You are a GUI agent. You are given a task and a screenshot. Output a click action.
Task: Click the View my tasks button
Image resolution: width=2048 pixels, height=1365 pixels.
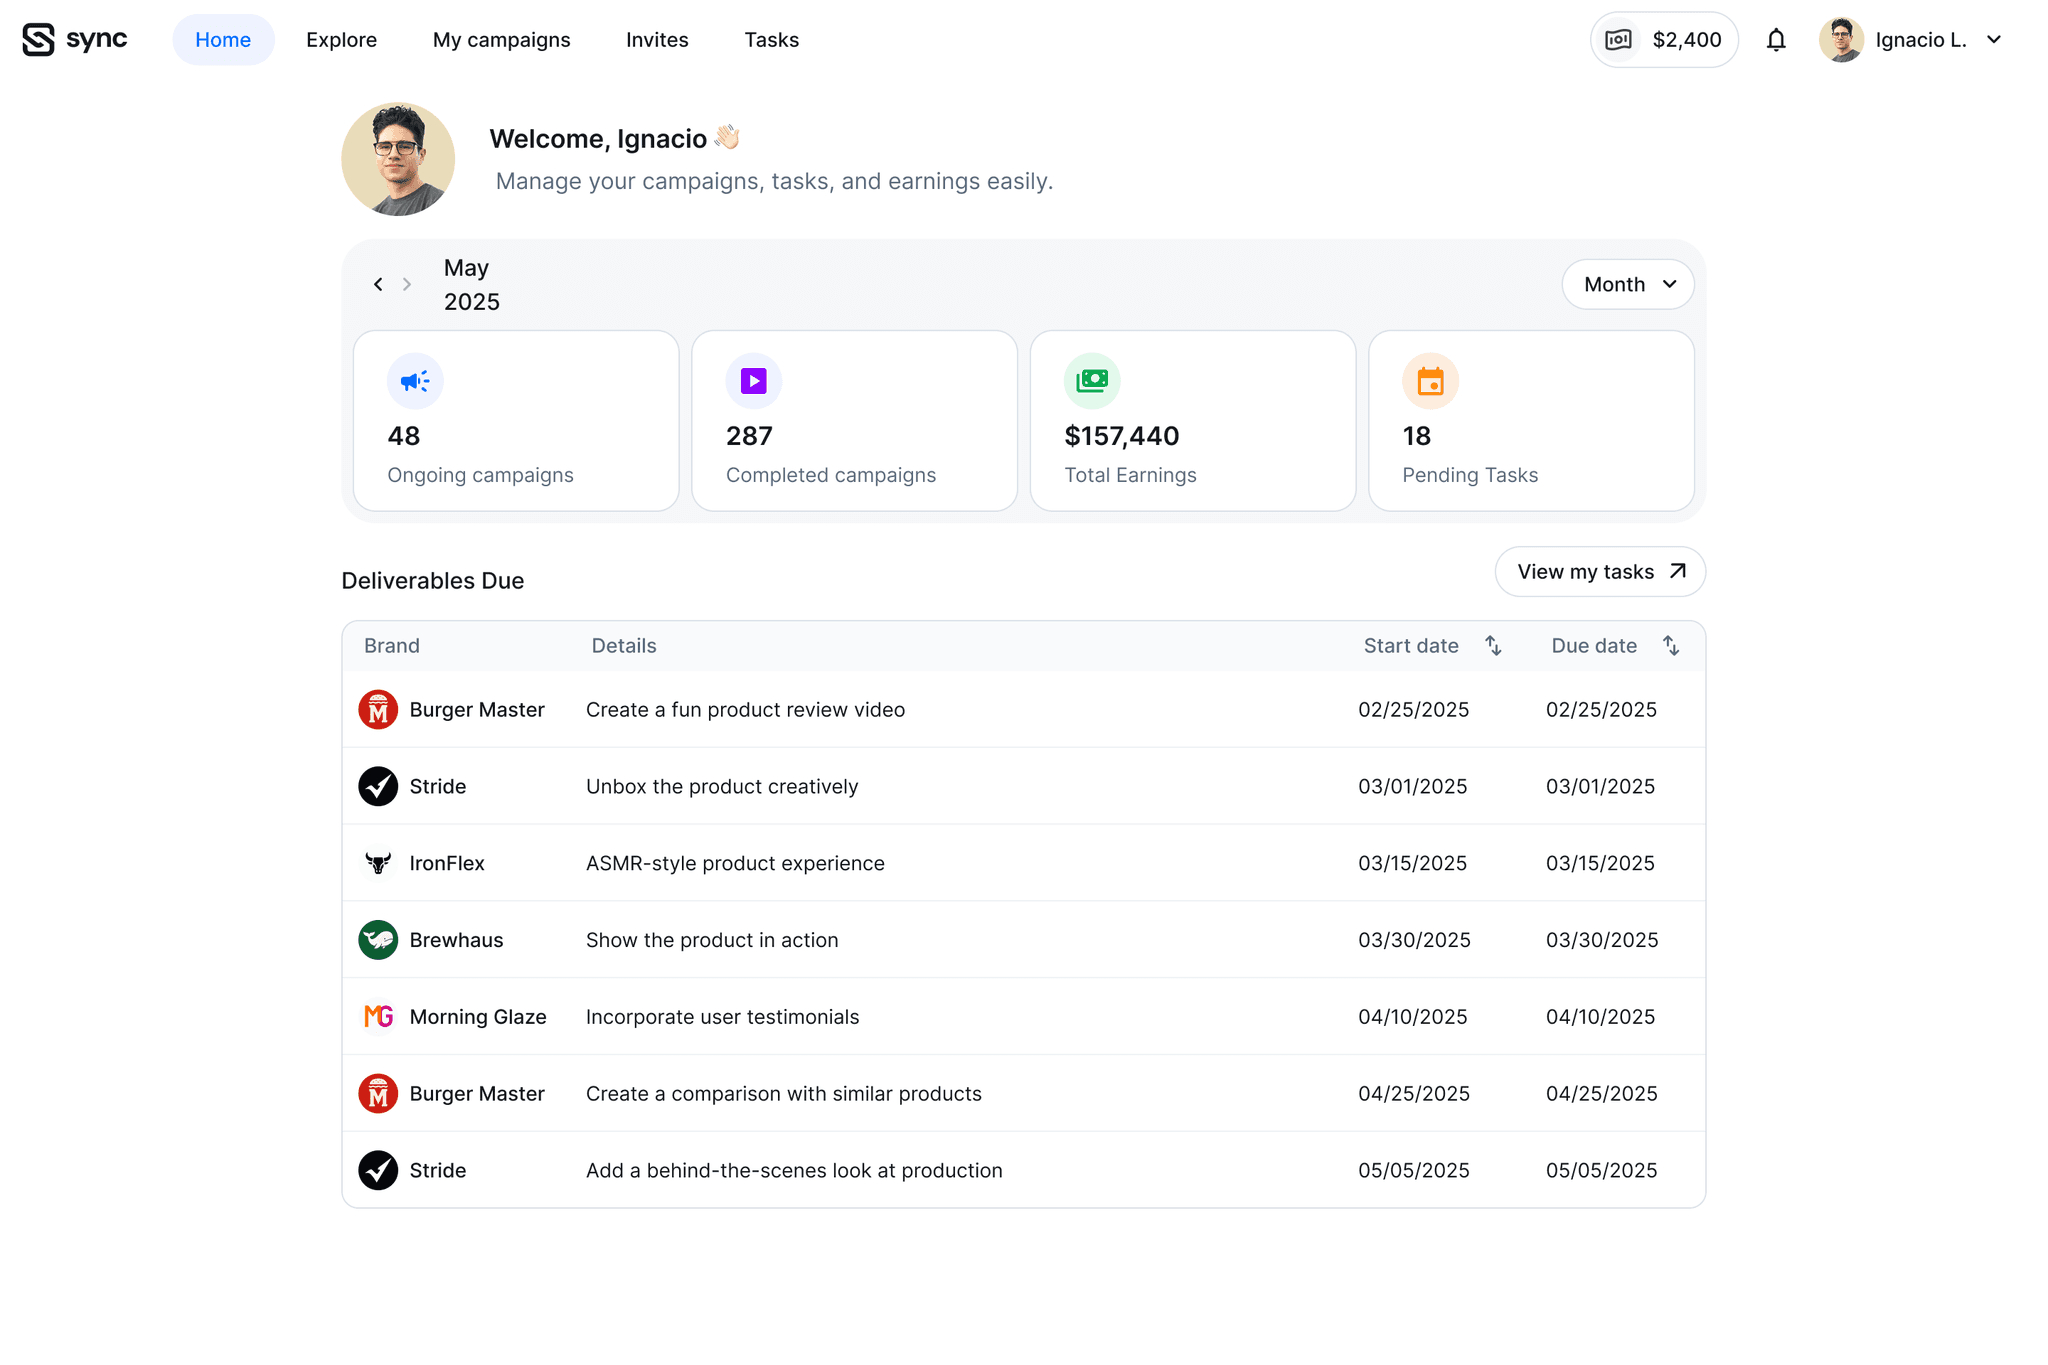pos(1599,571)
